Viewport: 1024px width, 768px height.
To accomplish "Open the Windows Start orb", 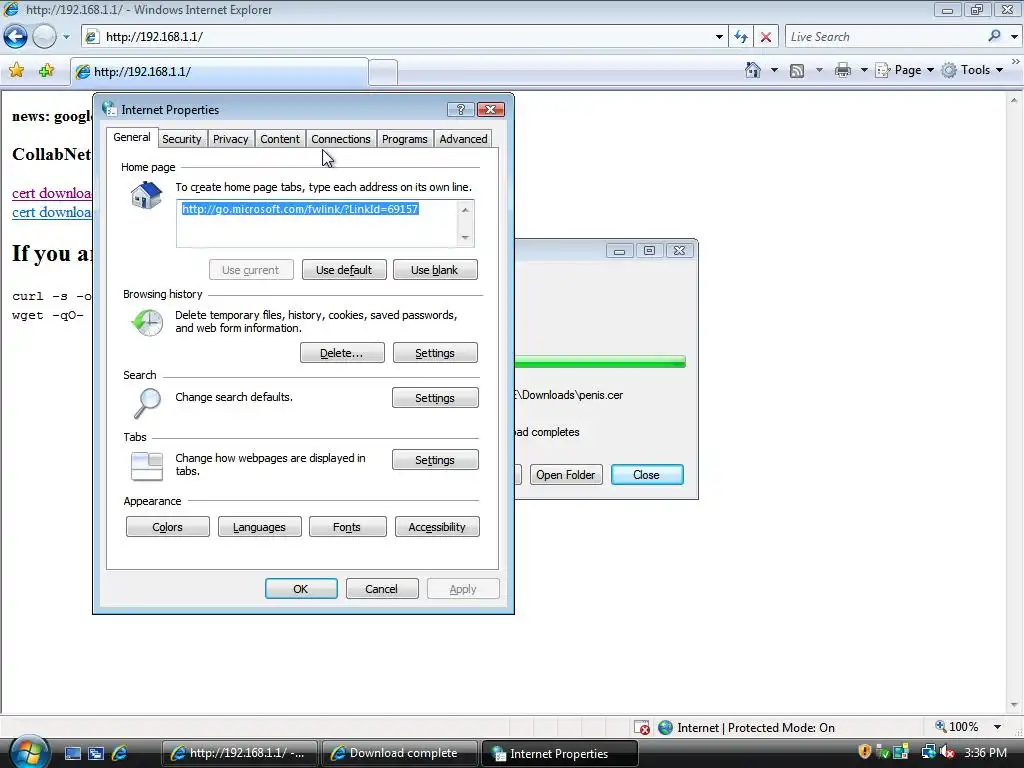I will pyautogui.click(x=29, y=752).
